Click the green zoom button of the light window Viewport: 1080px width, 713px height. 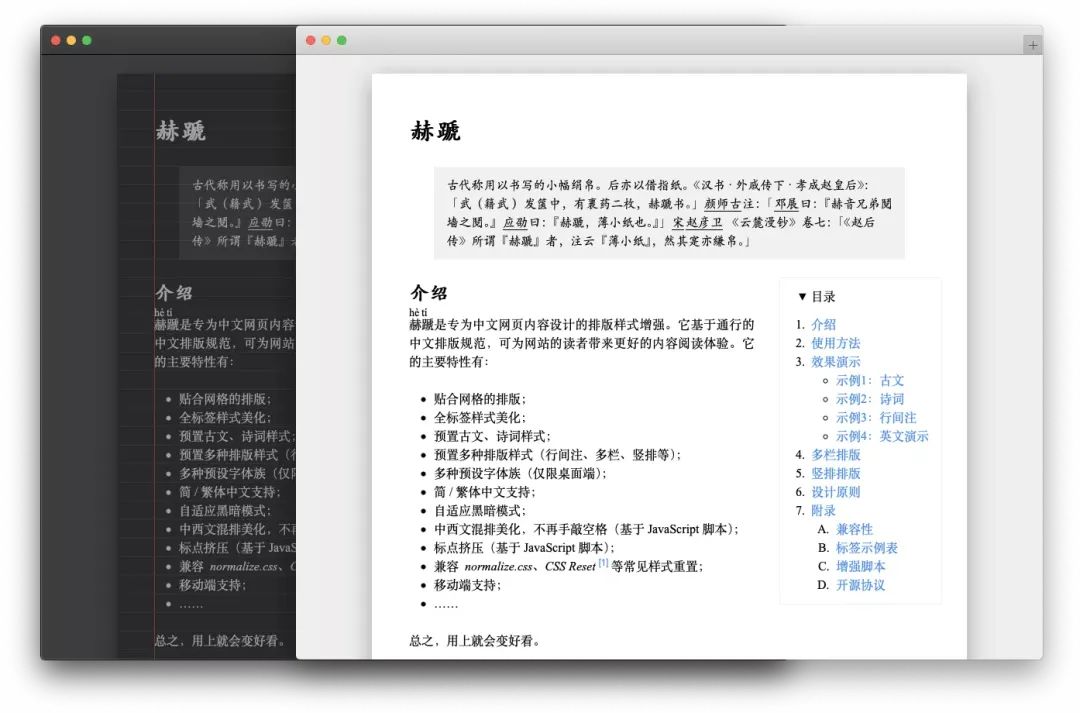click(342, 41)
